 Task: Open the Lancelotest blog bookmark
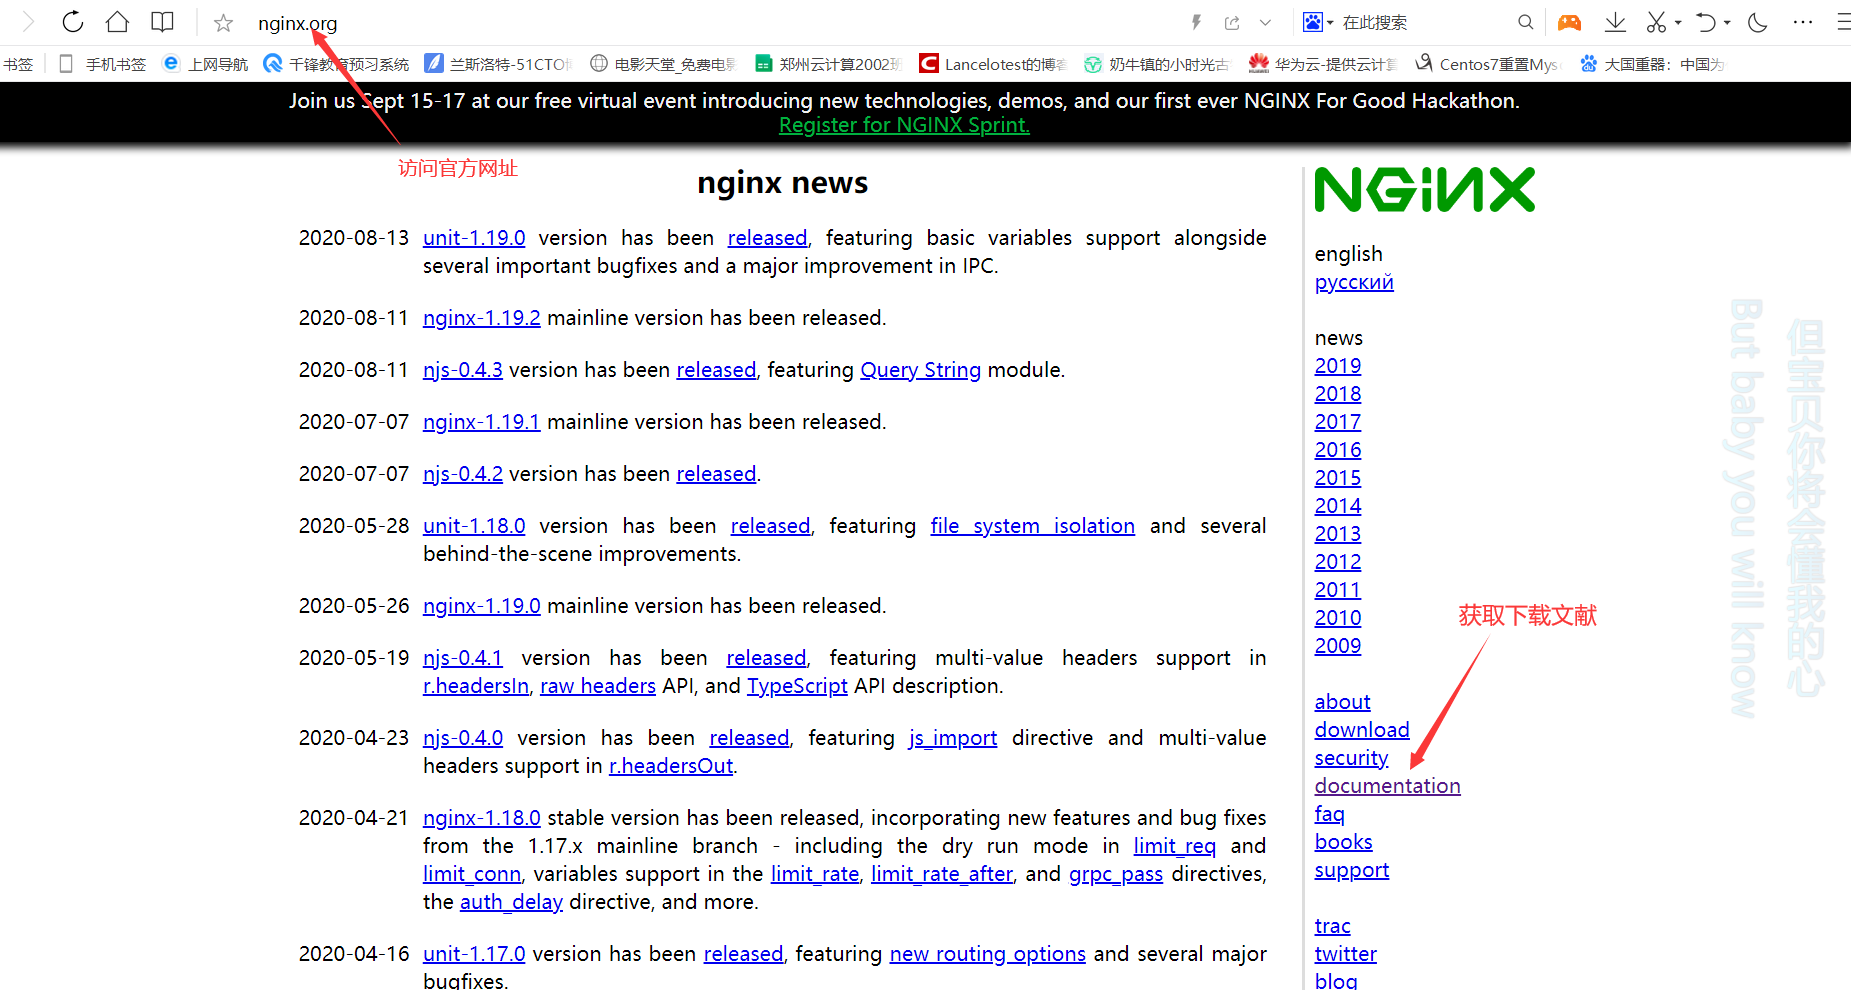[994, 64]
